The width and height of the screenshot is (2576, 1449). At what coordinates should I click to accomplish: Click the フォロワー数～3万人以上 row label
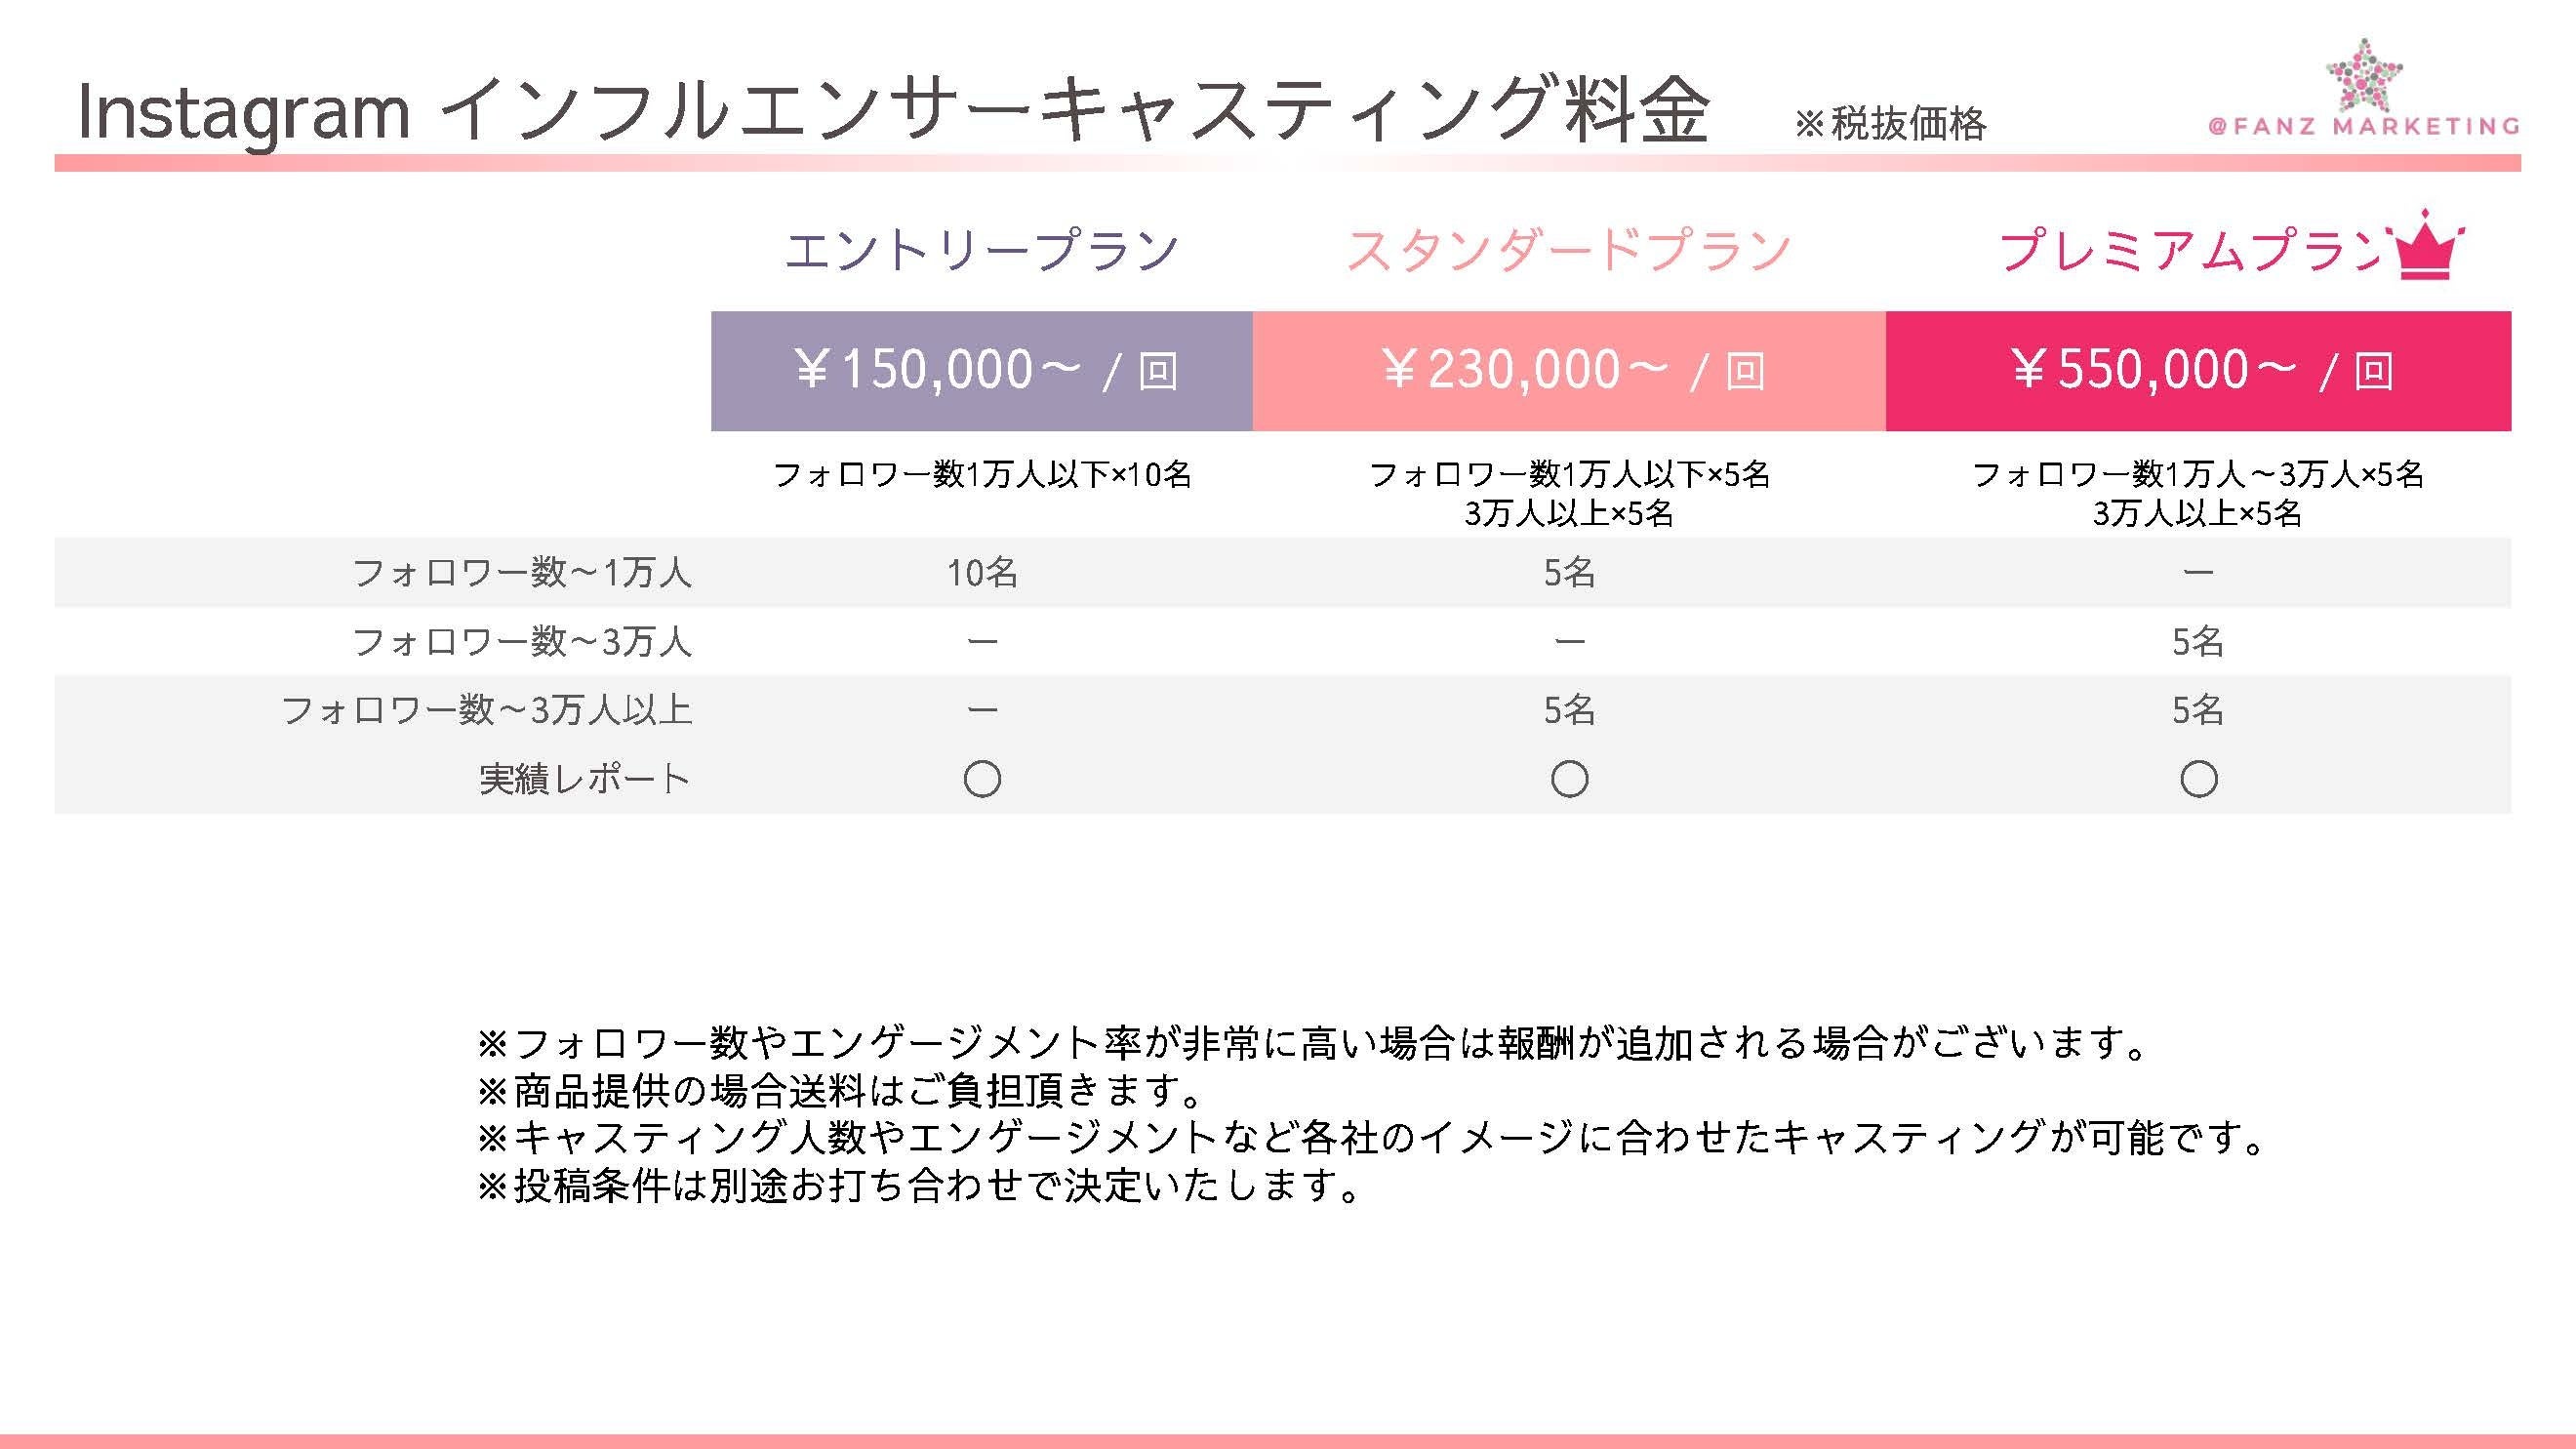point(486,710)
